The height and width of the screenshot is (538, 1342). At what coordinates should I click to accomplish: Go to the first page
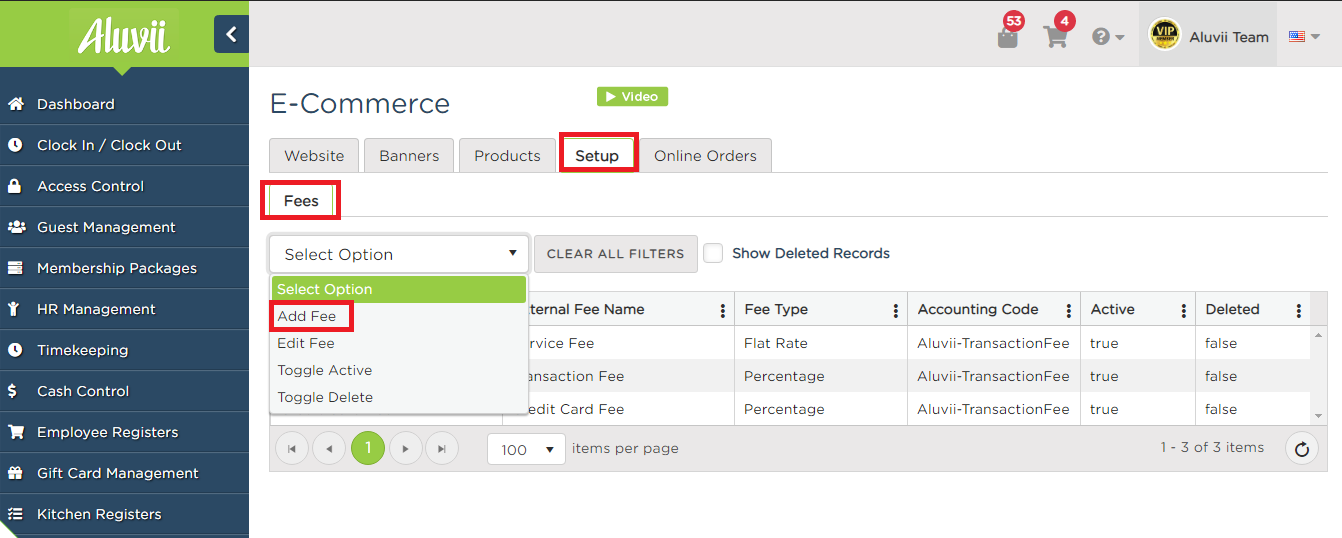click(292, 449)
